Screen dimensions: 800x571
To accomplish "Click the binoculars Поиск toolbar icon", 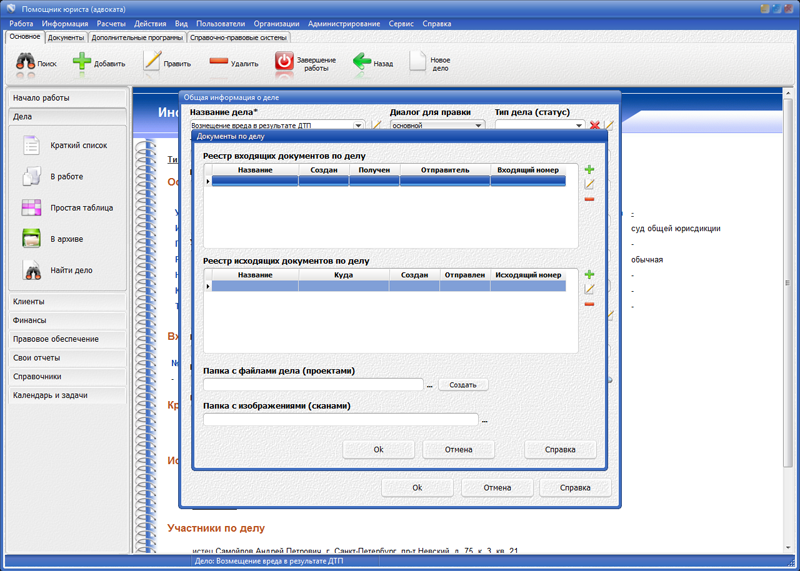I will point(26,62).
